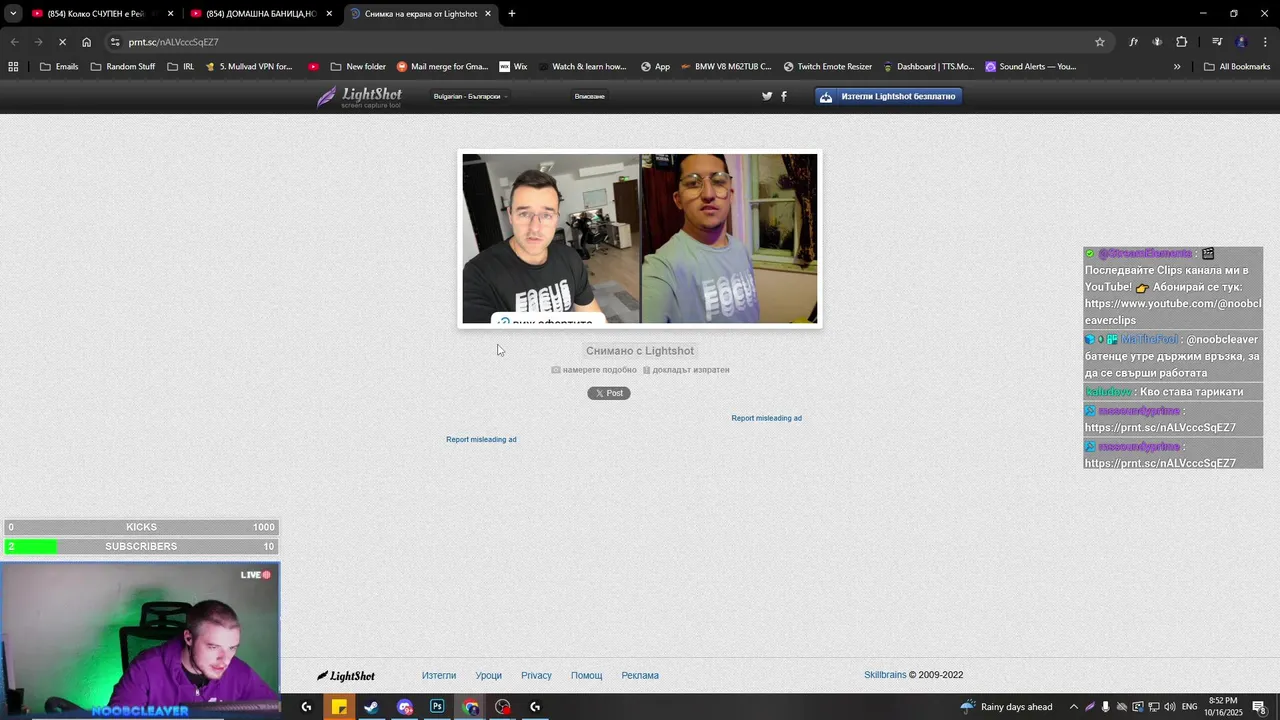Open the Twitch Emote Resizer bookmark
The image size is (1280, 720).
(828, 67)
